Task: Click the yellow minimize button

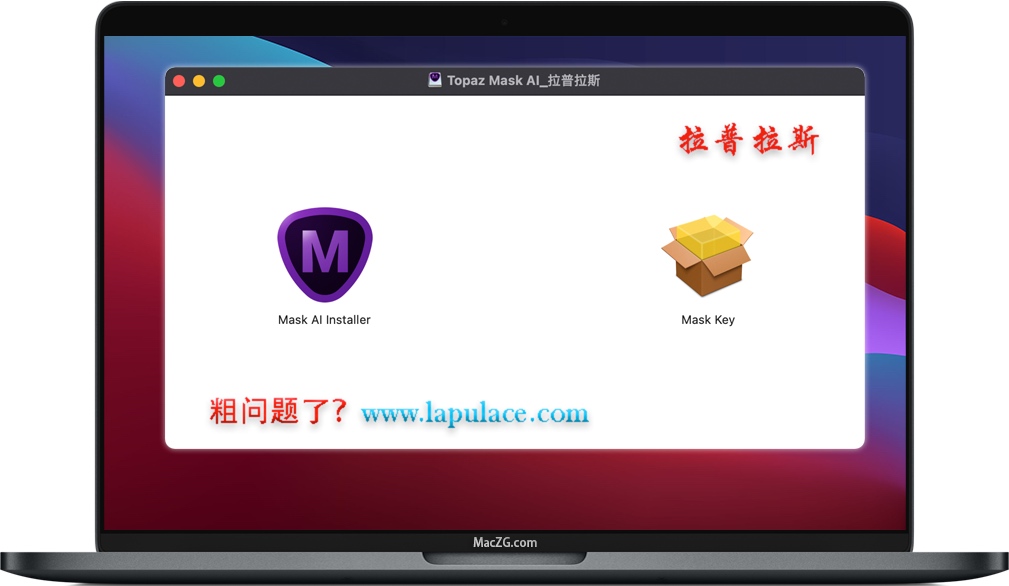Action: pyautogui.click(x=199, y=81)
